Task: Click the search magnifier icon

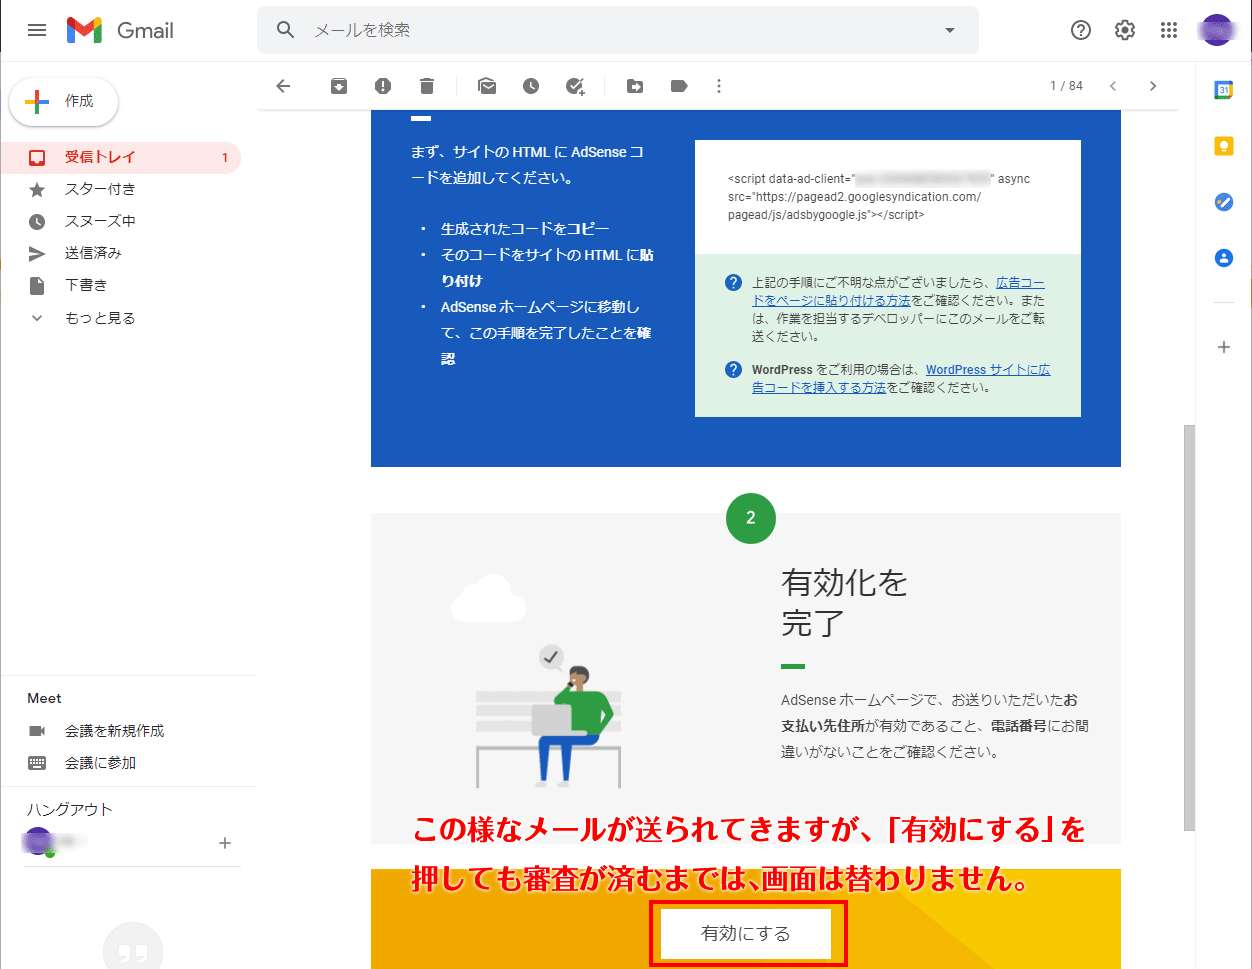Action: click(286, 30)
